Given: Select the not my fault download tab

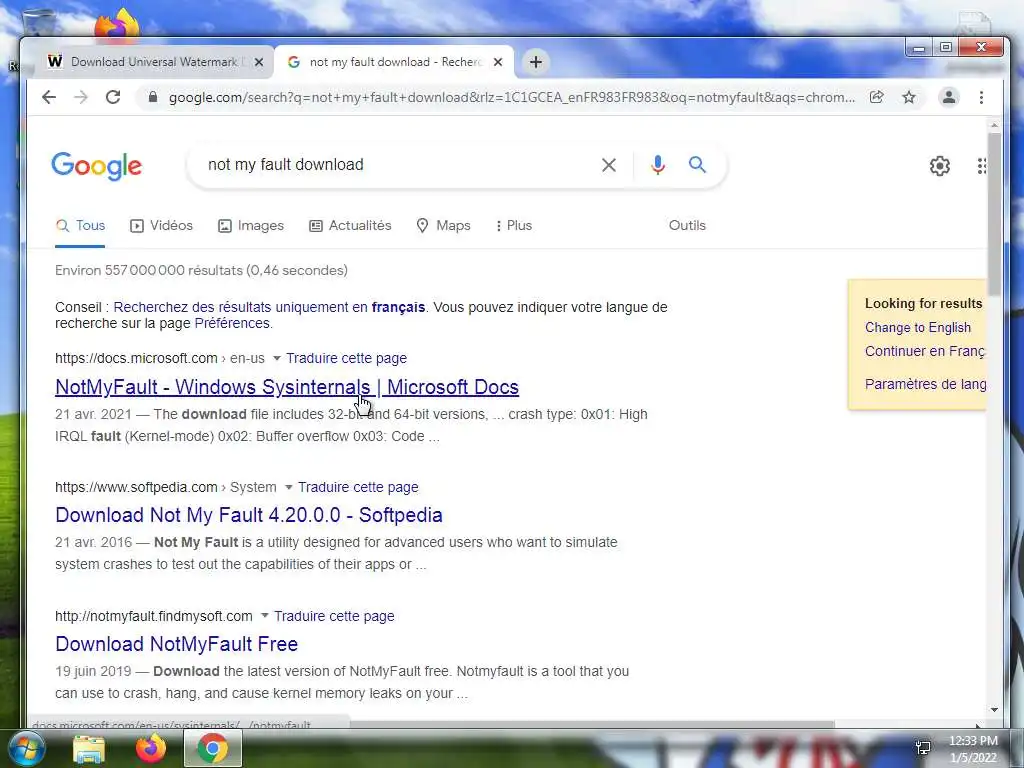Looking at the screenshot, I should [394, 62].
